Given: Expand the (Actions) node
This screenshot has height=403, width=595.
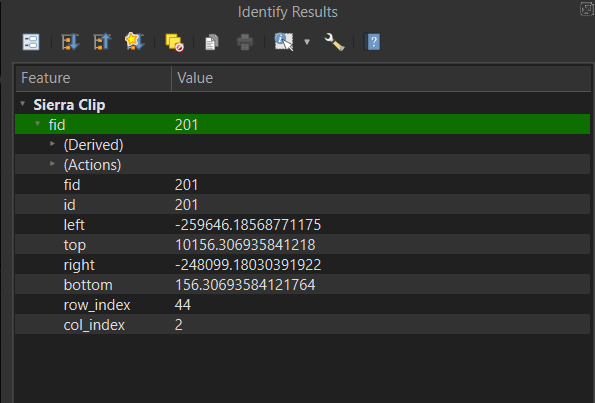Looking at the screenshot, I should click(x=52, y=164).
